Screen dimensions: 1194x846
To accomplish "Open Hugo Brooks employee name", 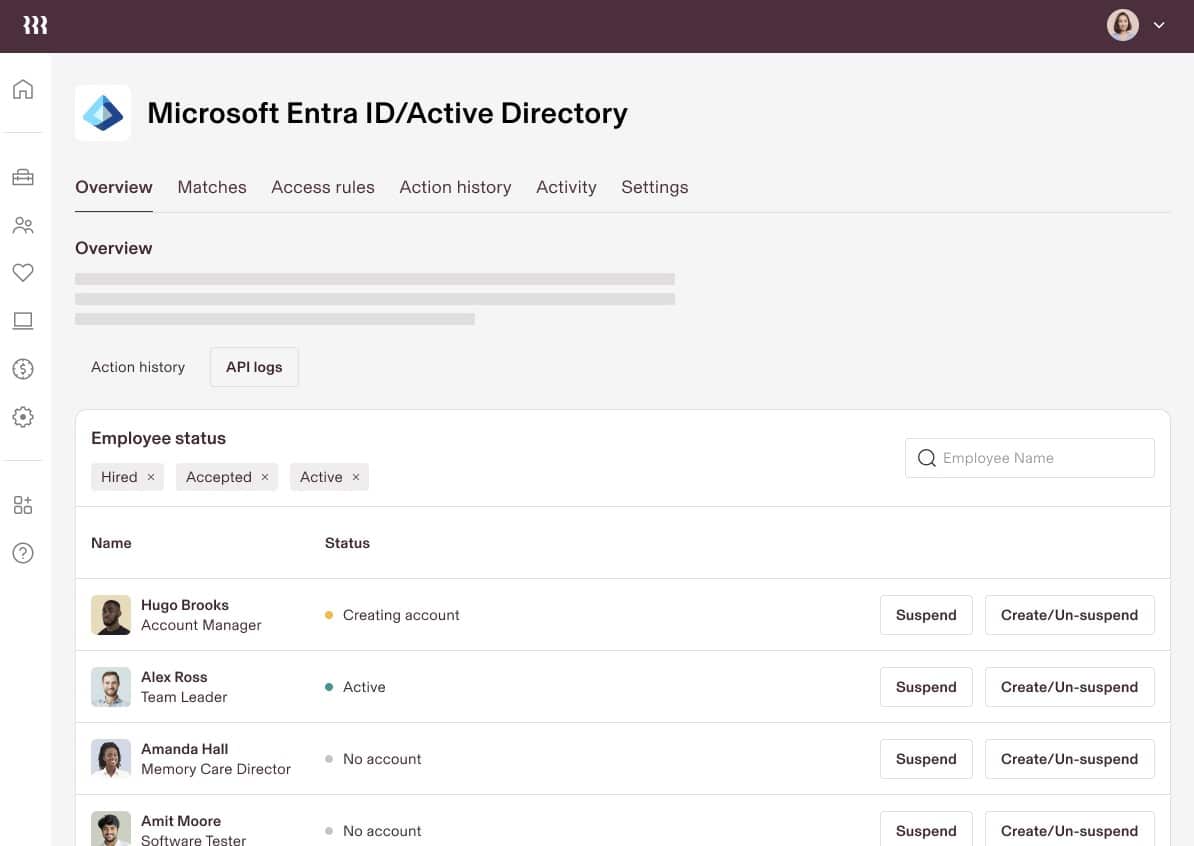I will click(x=184, y=605).
